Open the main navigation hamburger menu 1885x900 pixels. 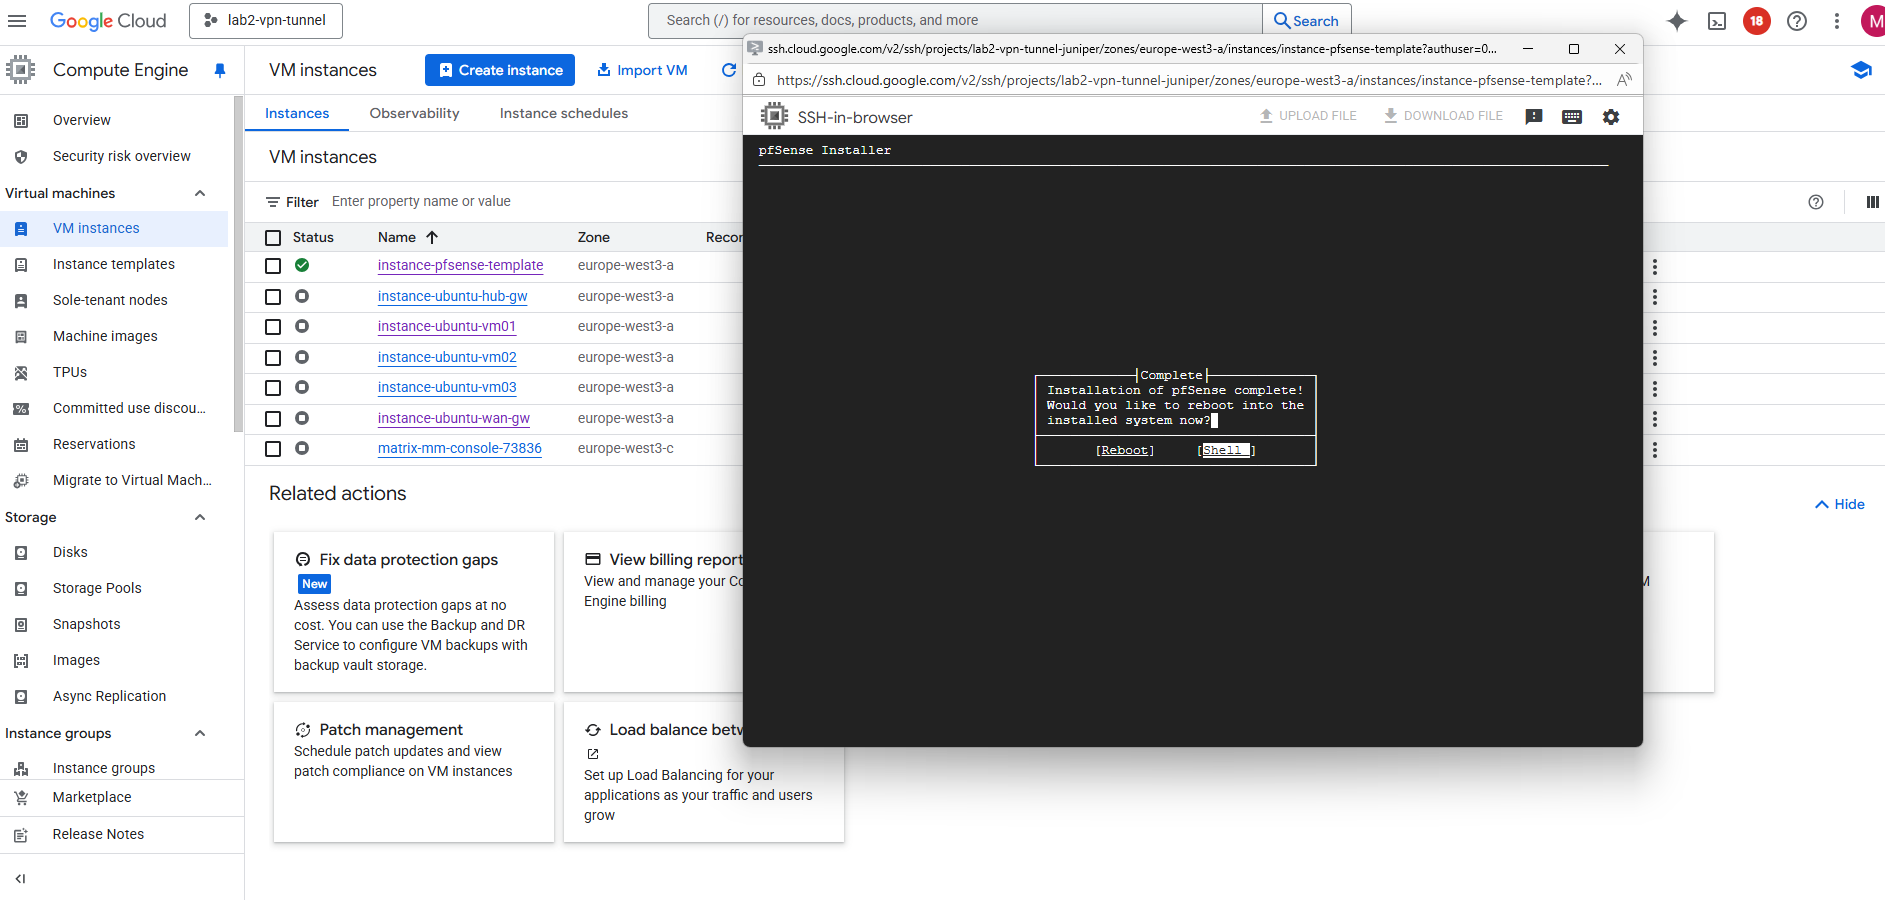[17, 21]
